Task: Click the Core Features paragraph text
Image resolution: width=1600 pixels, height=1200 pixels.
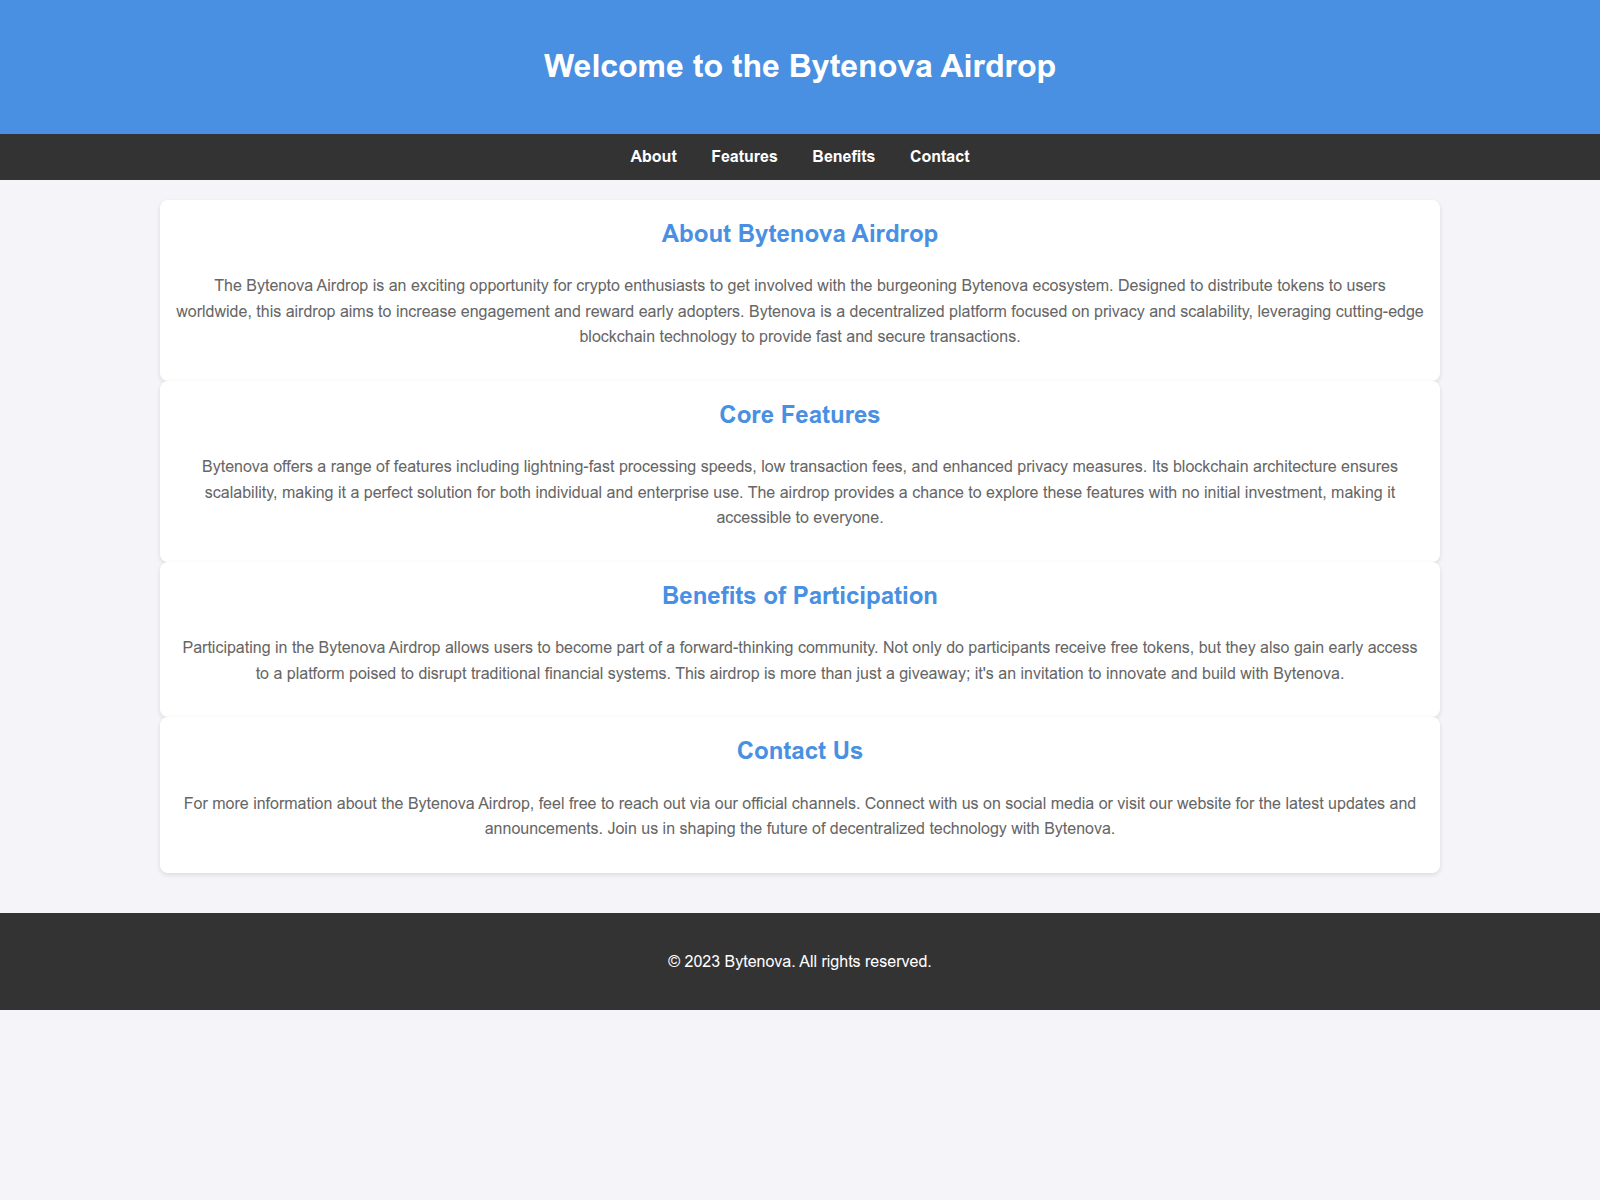Action: pos(800,492)
